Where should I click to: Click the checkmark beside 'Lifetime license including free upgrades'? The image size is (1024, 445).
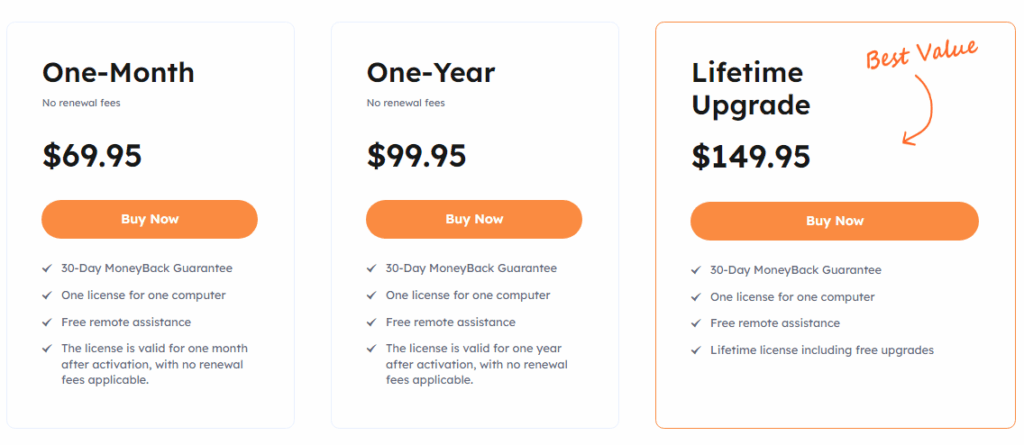pos(696,350)
